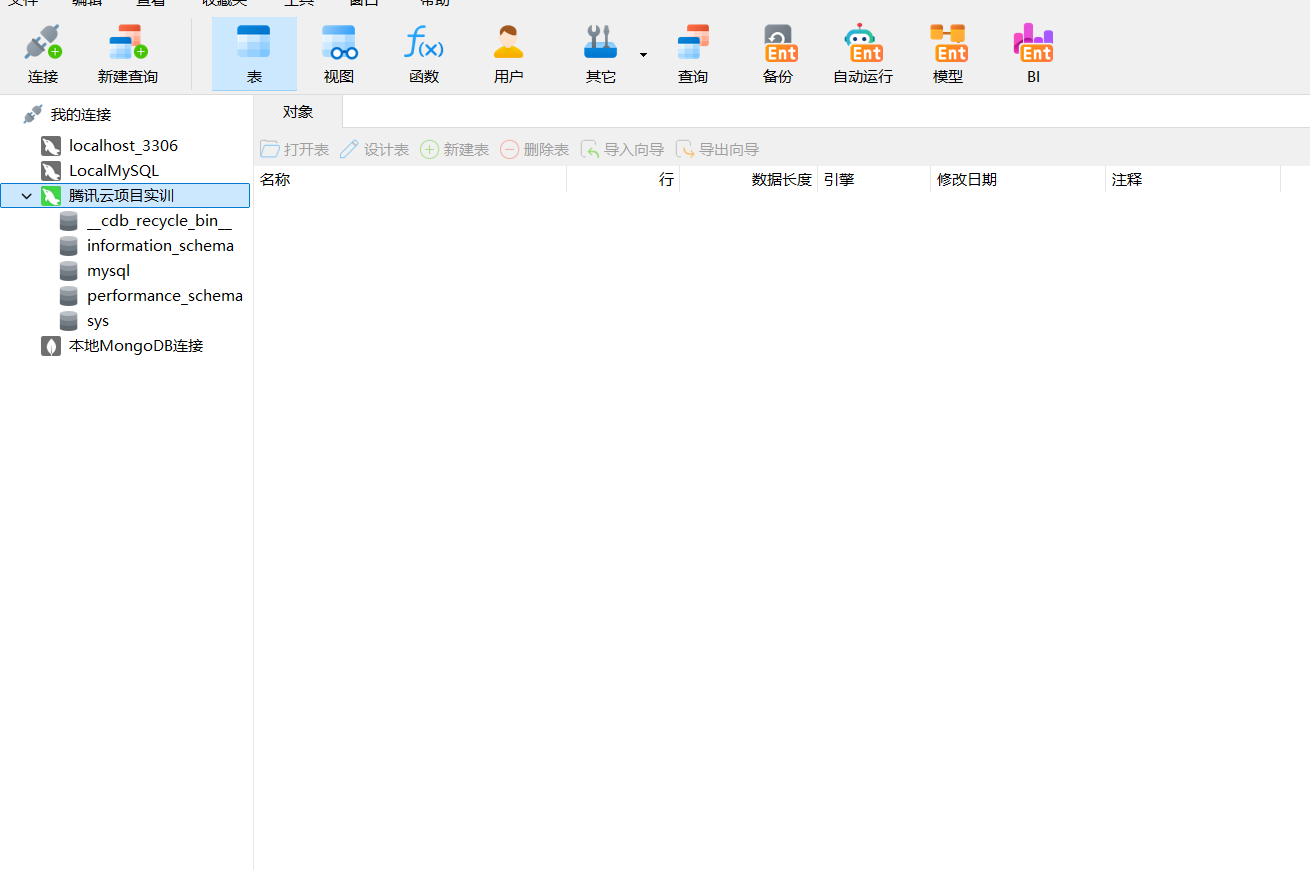This screenshot has width=1310, height=870.
Task: Open the 备份 (Backup) tool
Action: [x=779, y=52]
